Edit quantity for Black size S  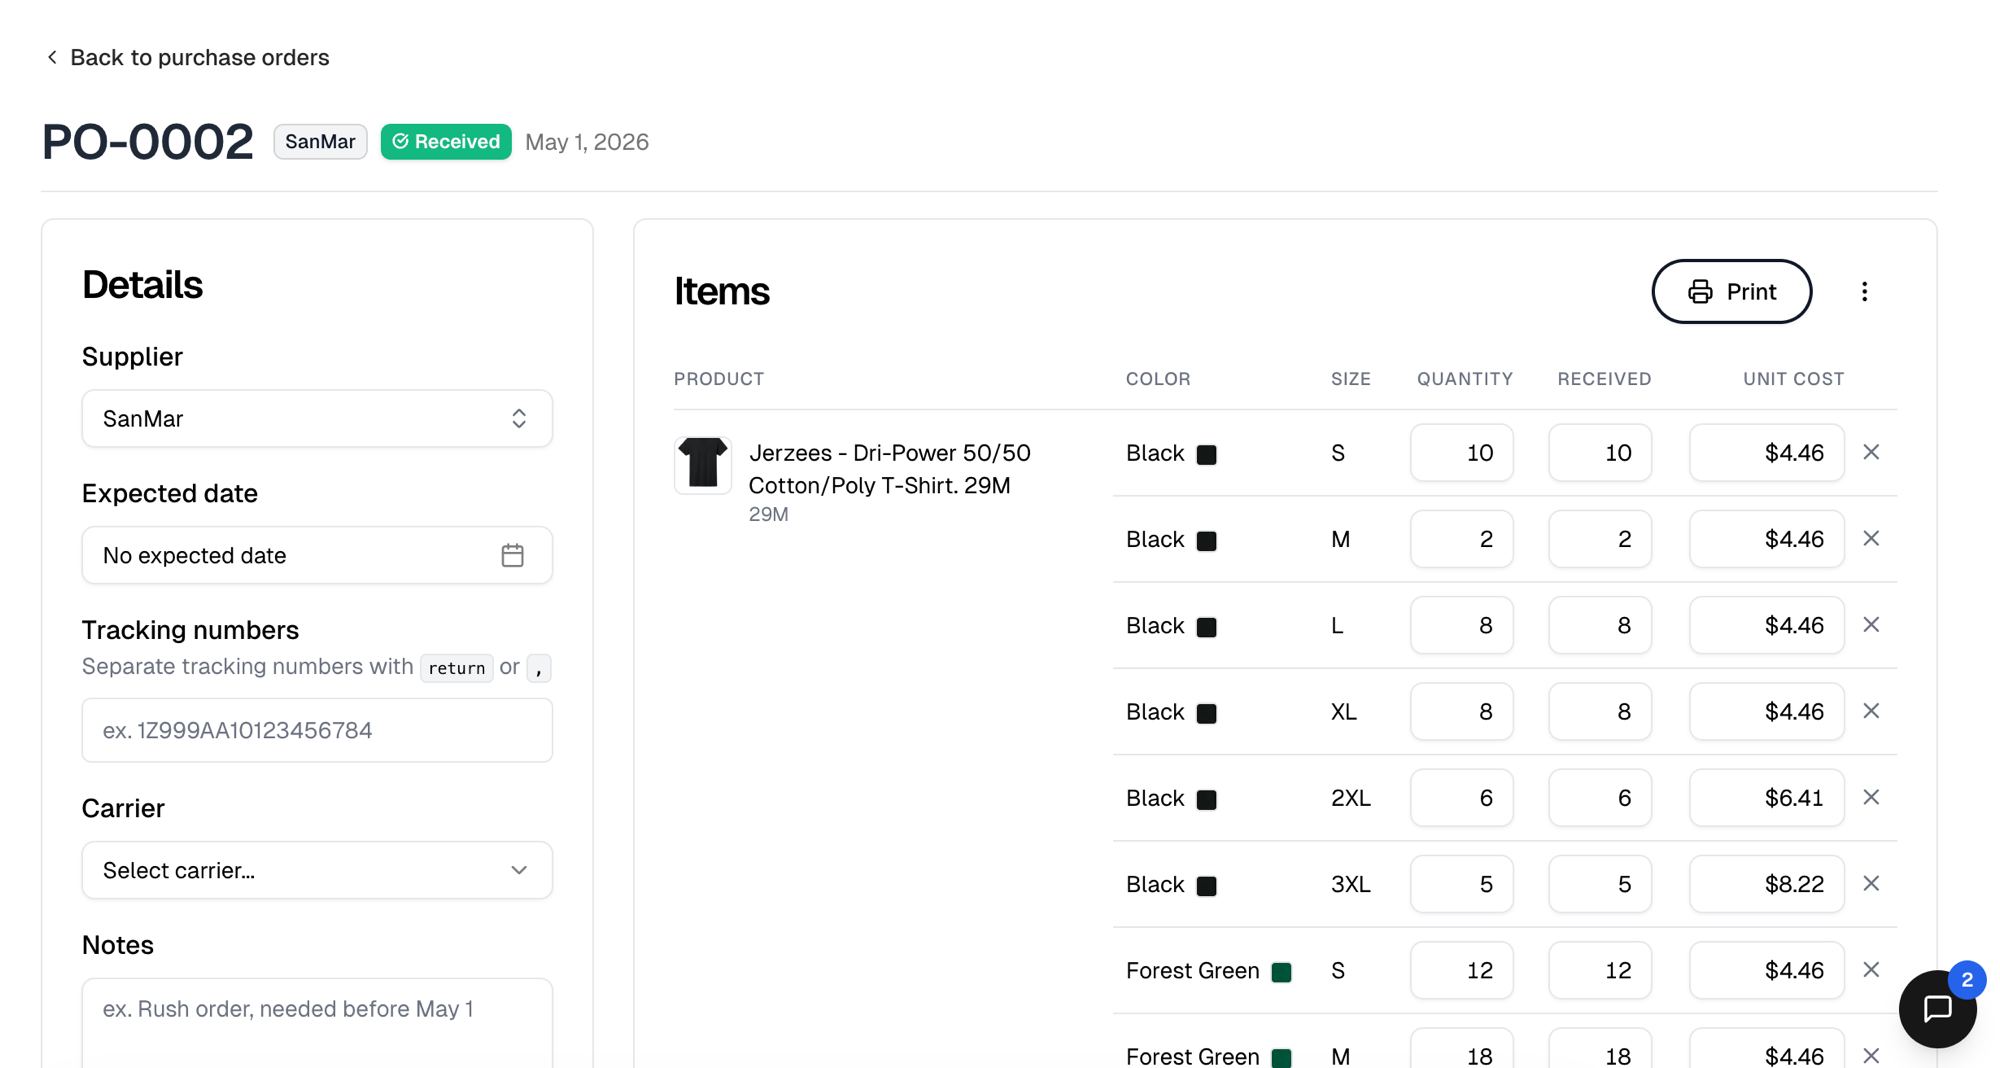click(1462, 453)
